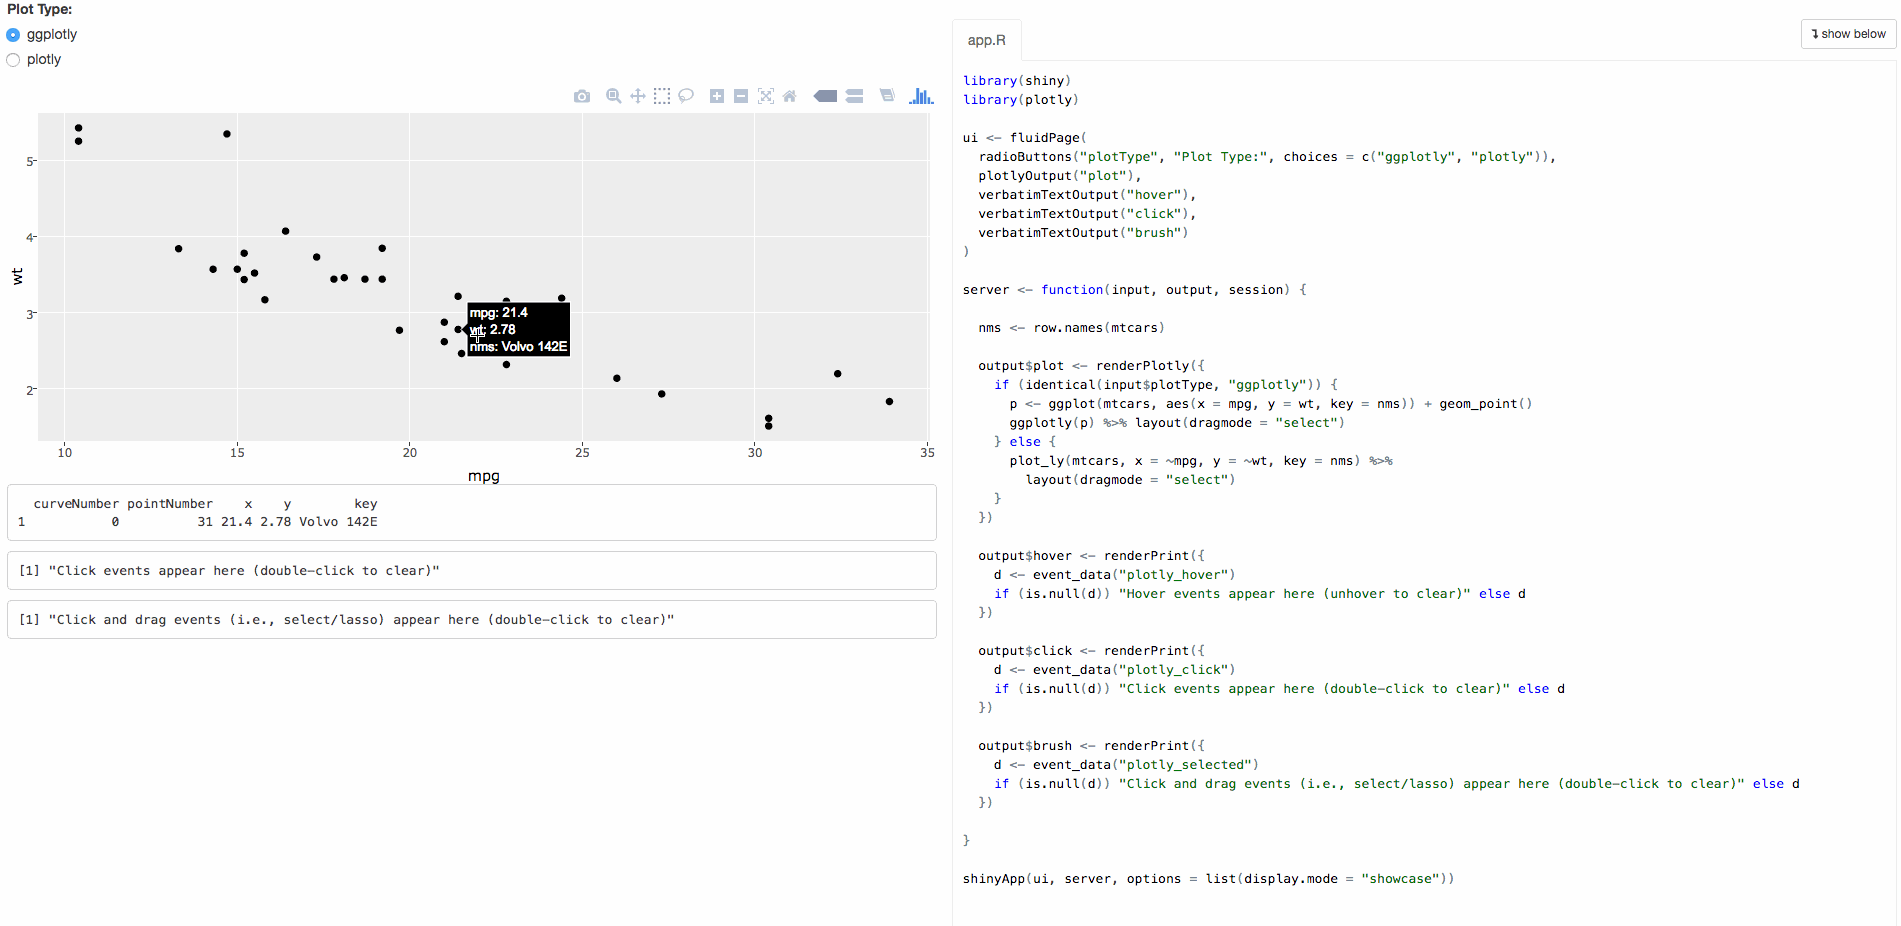The image size is (1901, 926).
Task: Click the shinyApp(ui, server...) code line
Action: pos(1209,879)
